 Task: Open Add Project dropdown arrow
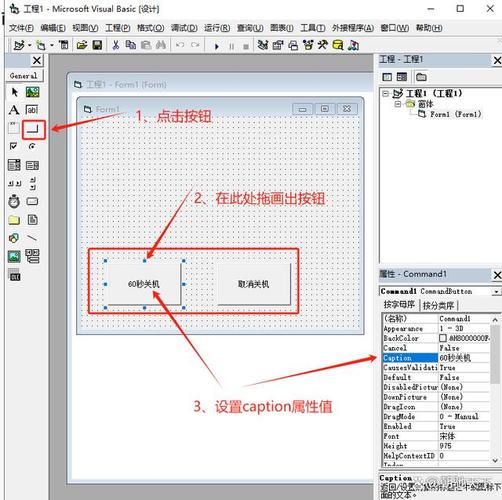coord(29,45)
